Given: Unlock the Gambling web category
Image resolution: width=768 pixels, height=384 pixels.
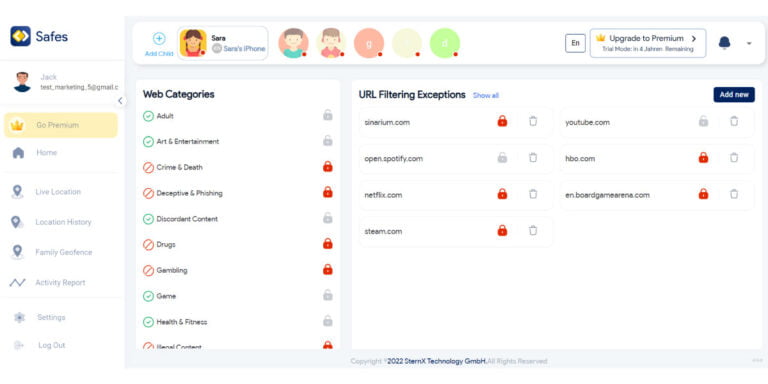Looking at the screenshot, I should [328, 269].
